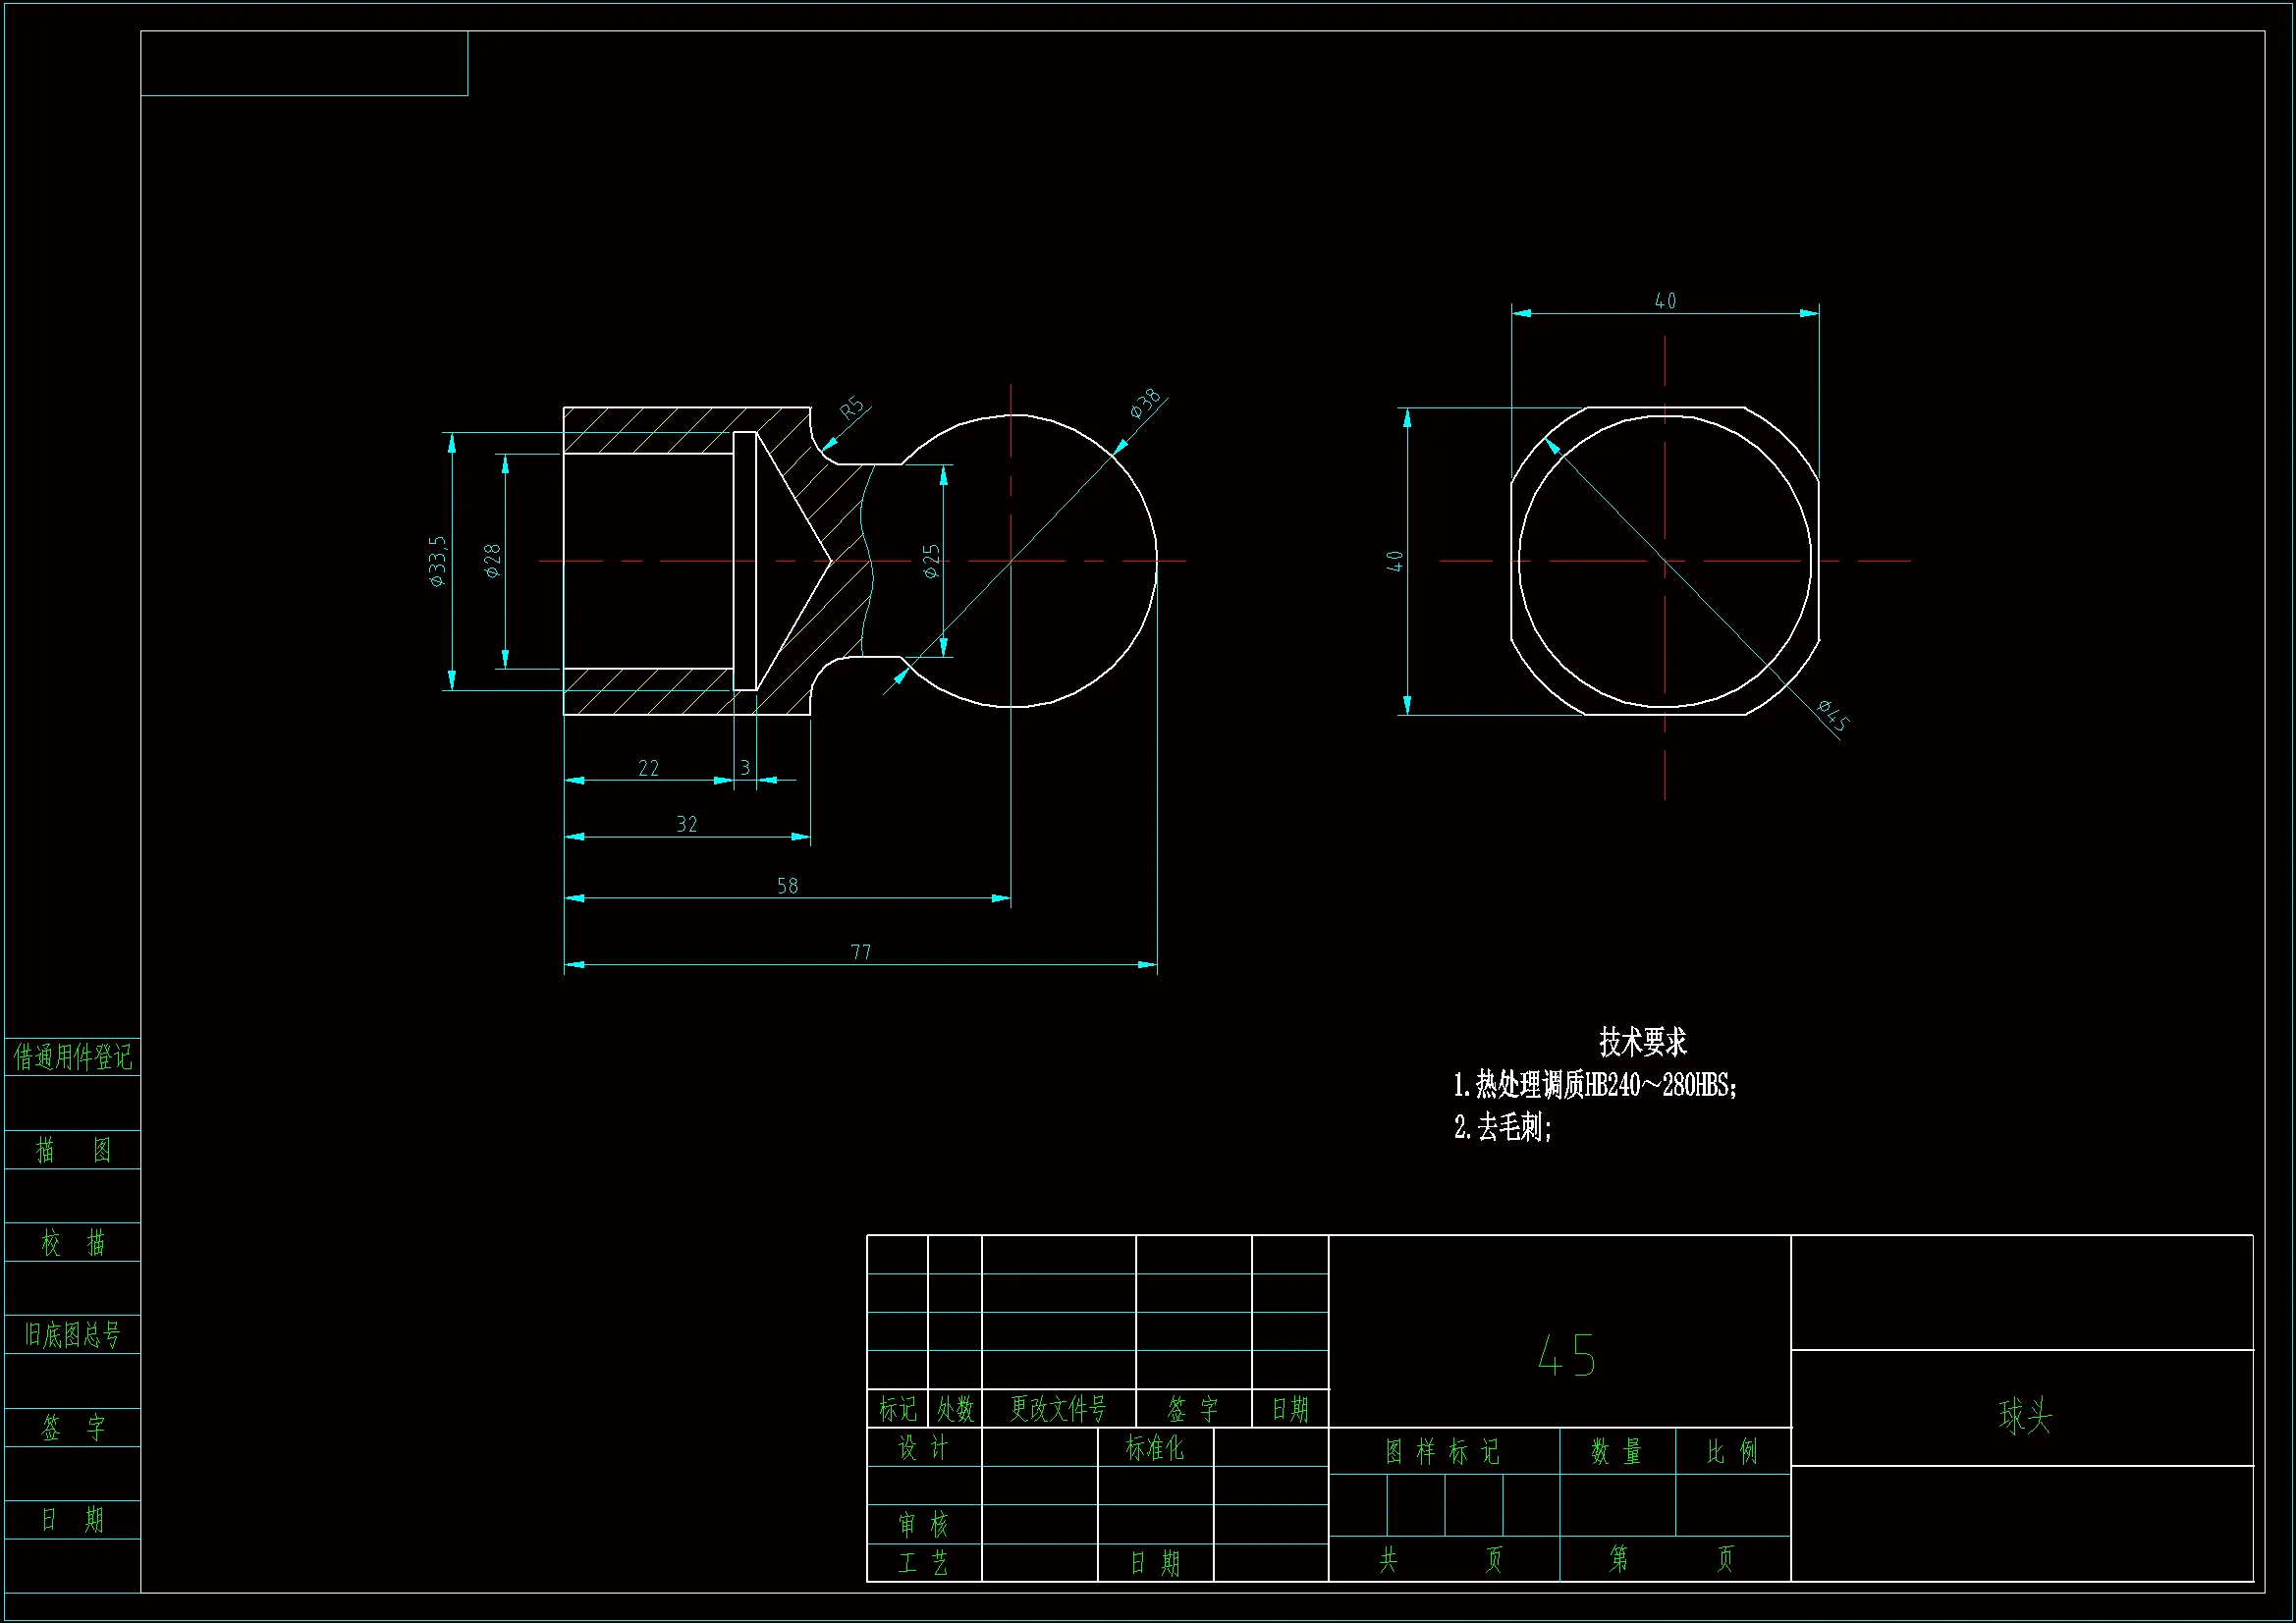Select the 标准化 cell in title block

click(x=1154, y=1448)
